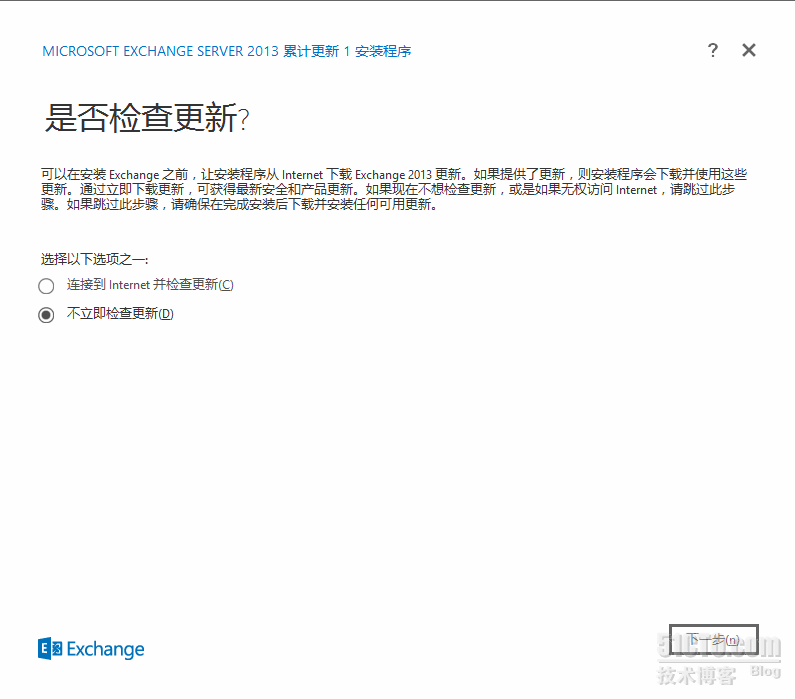Image resolution: width=795 pixels, height=699 pixels.
Task: Select 不立即检查更新 radio option
Action: point(46,315)
